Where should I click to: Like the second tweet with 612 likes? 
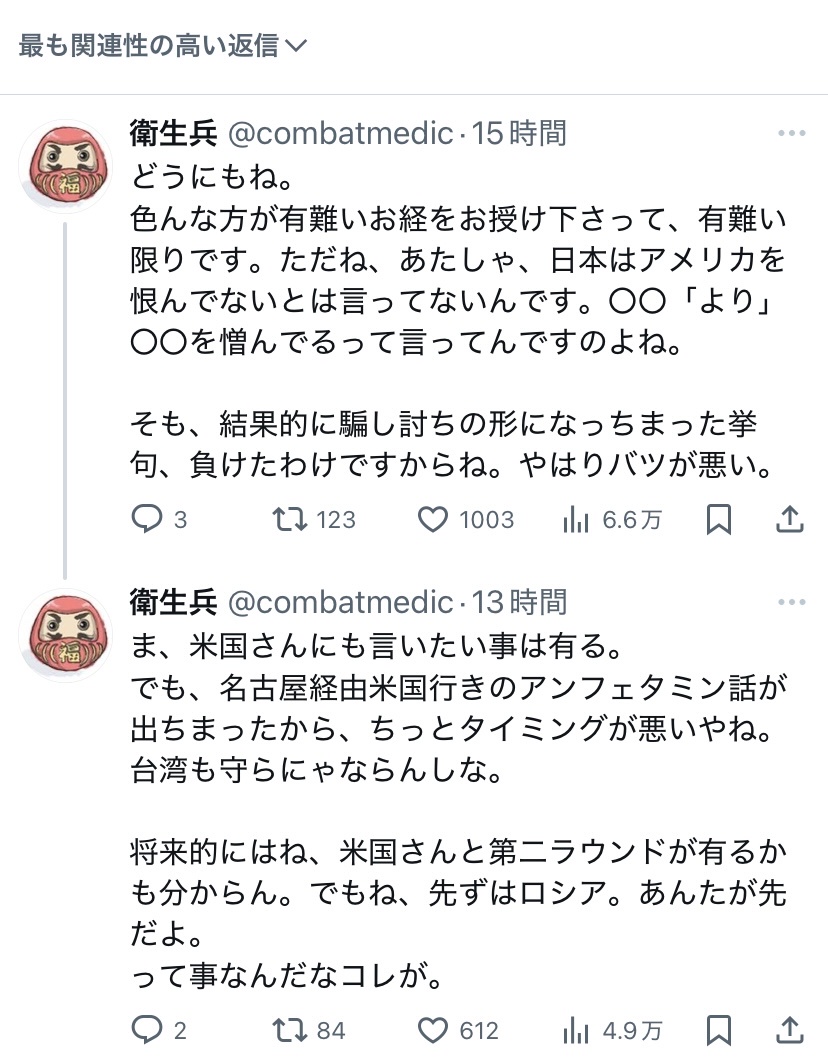click(432, 1030)
